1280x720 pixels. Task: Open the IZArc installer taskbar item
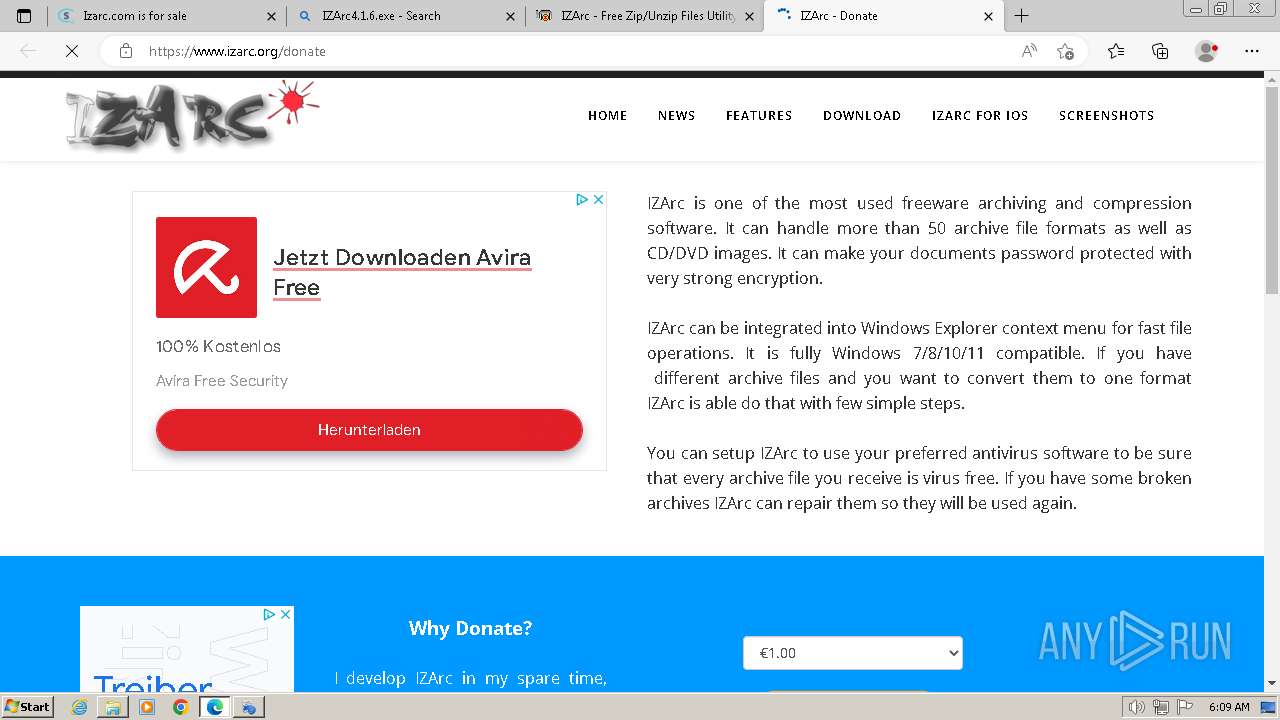[x=249, y=707]
